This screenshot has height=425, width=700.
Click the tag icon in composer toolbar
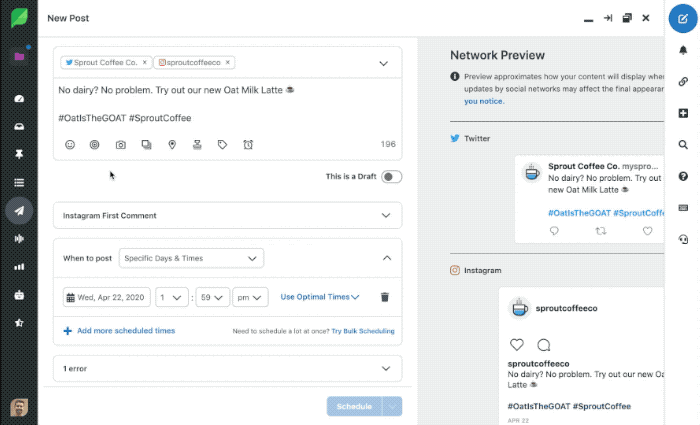click(222, 145)
